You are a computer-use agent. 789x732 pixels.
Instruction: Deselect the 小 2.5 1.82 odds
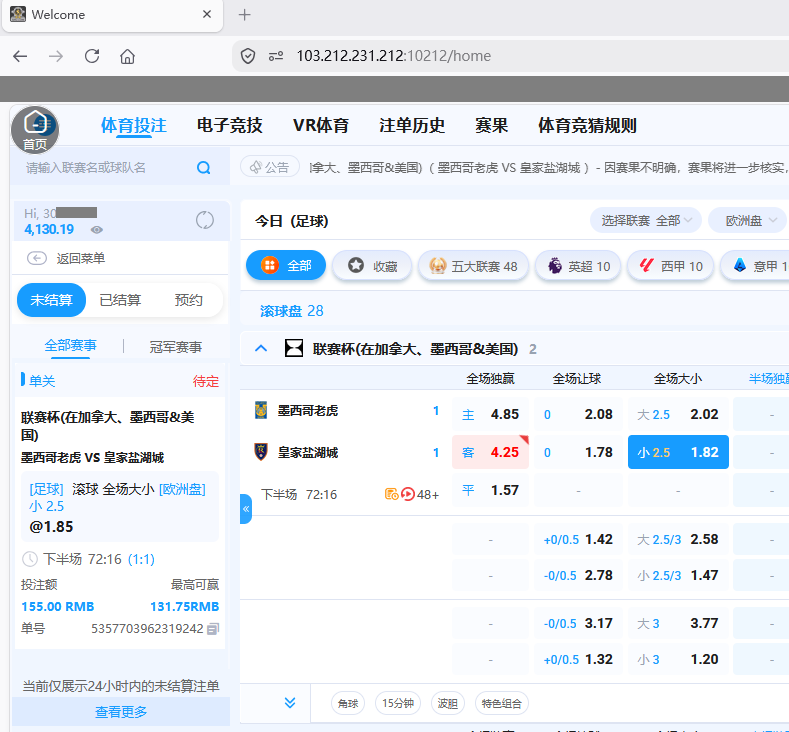[x=678, y=452]
